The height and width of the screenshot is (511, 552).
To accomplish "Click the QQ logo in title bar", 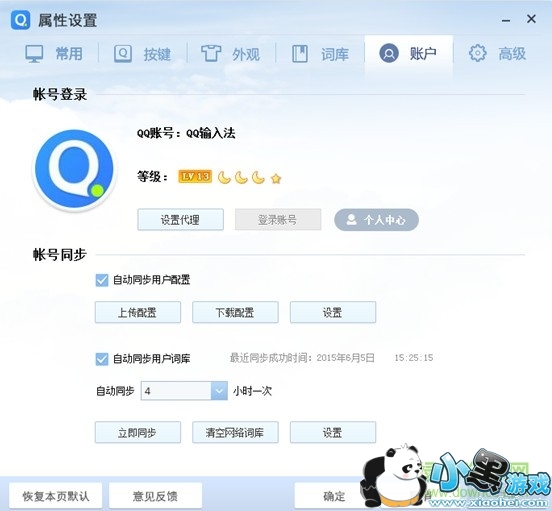I will click(x=20, y=20).
